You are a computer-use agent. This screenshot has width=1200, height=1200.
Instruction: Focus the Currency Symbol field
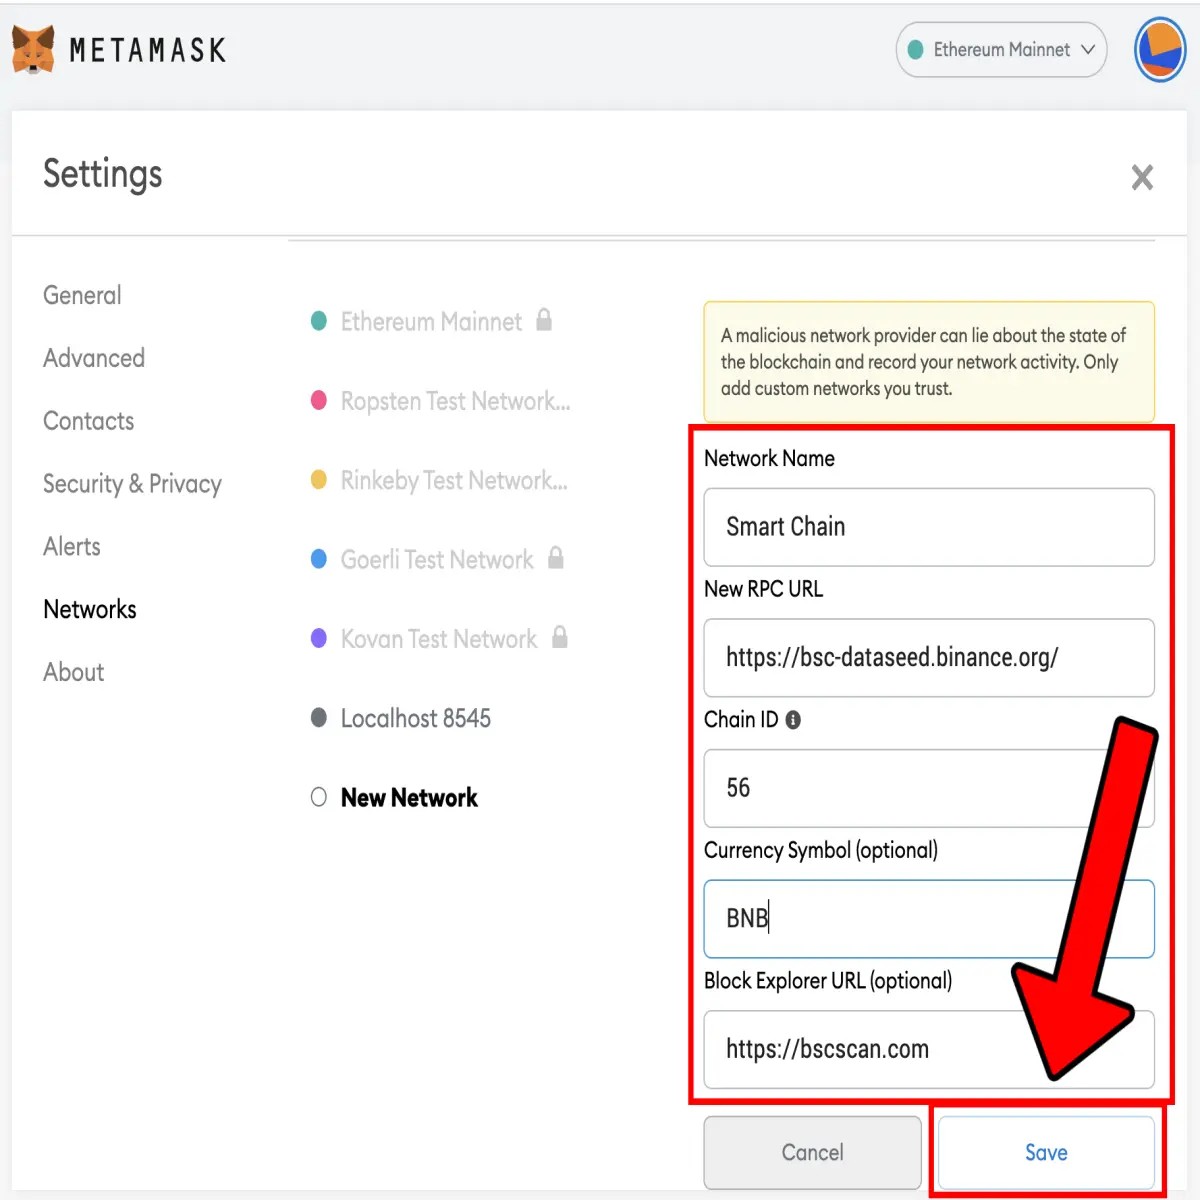point(929,919)
